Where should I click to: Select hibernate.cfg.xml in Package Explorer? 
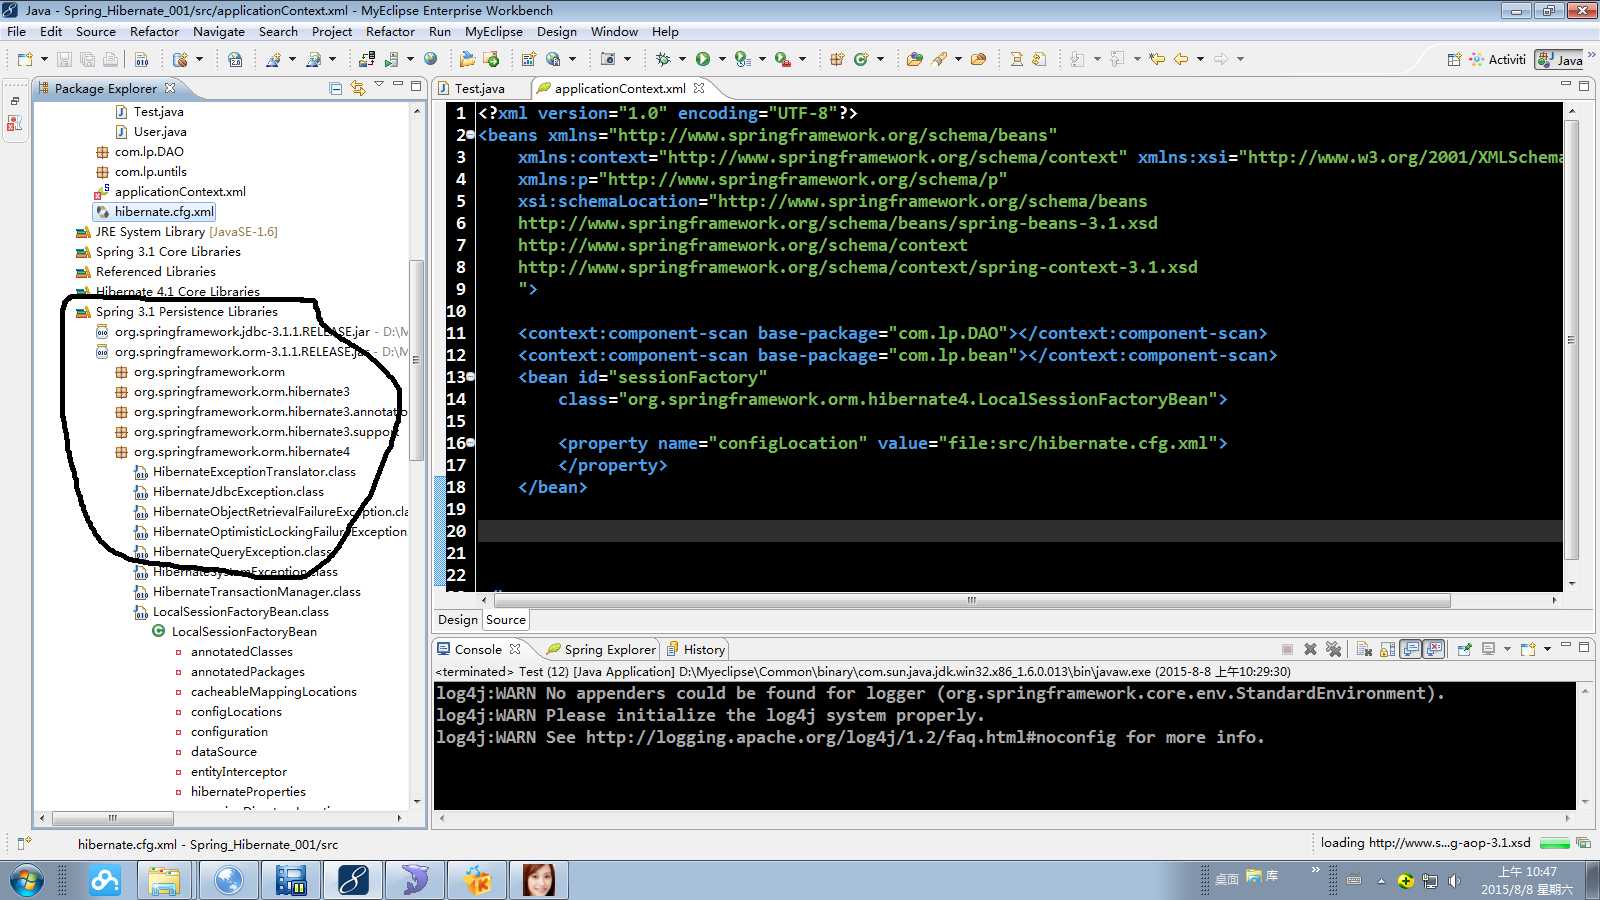[x=155, y=212]
